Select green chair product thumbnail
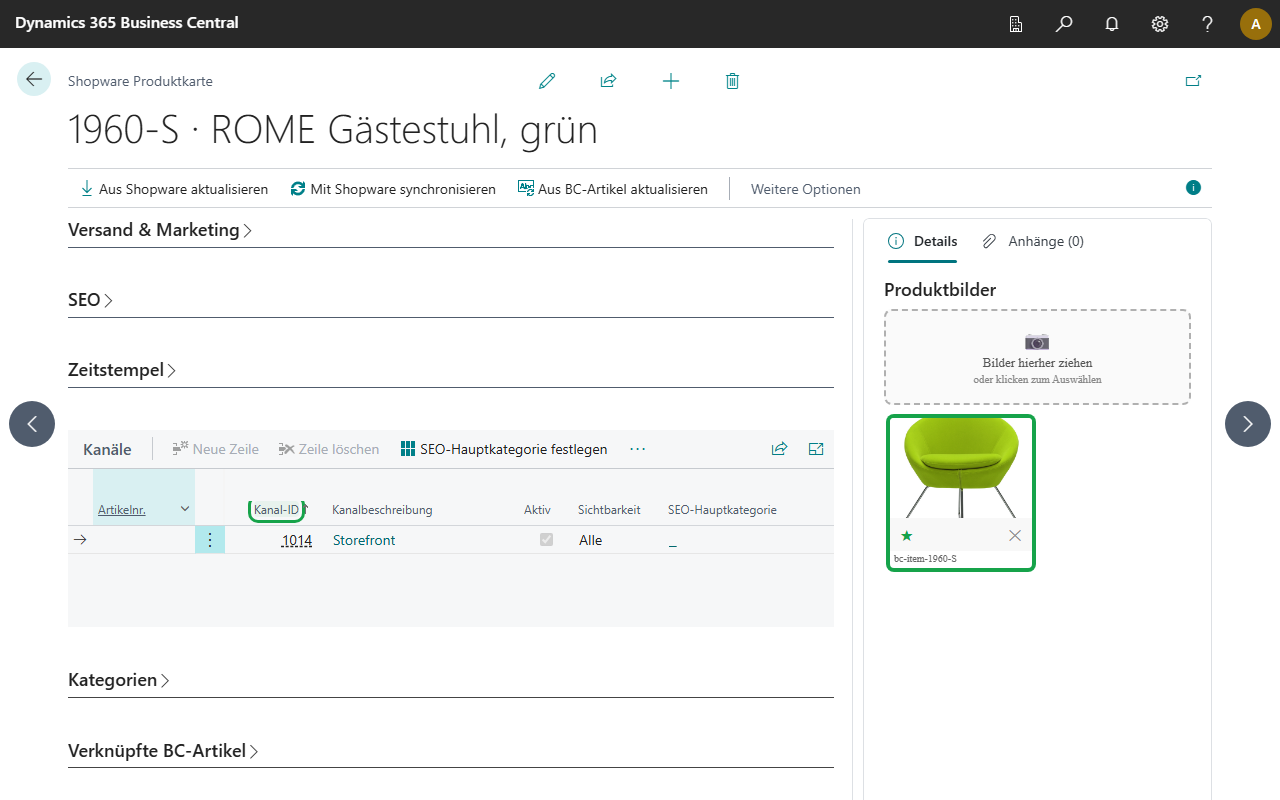 point(960,469)
